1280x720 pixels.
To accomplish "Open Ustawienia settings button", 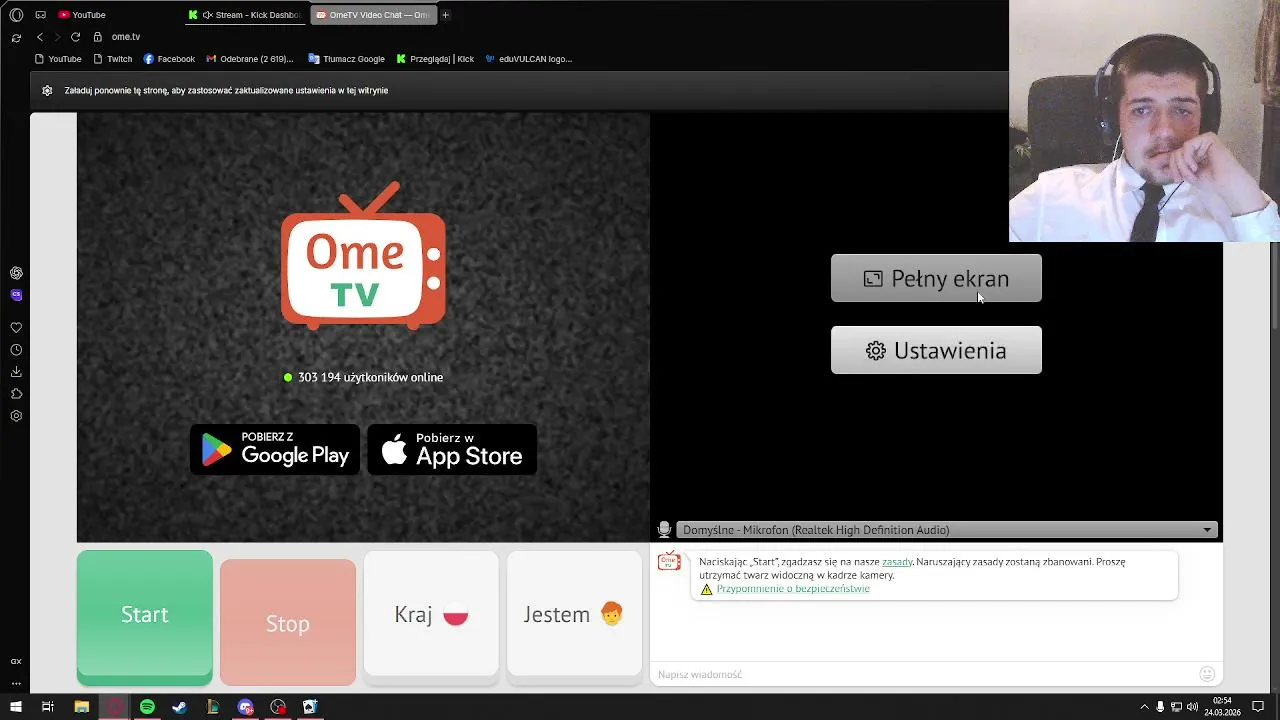I will [936, 350].
